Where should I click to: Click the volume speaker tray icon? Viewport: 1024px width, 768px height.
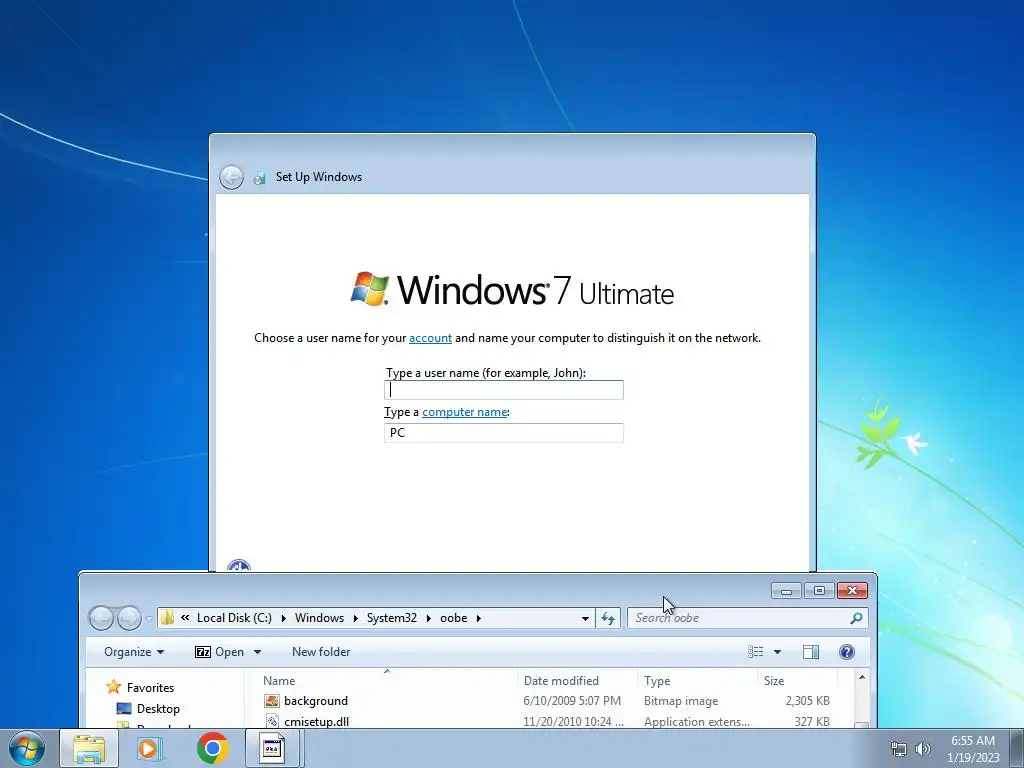tap(923, 749)
